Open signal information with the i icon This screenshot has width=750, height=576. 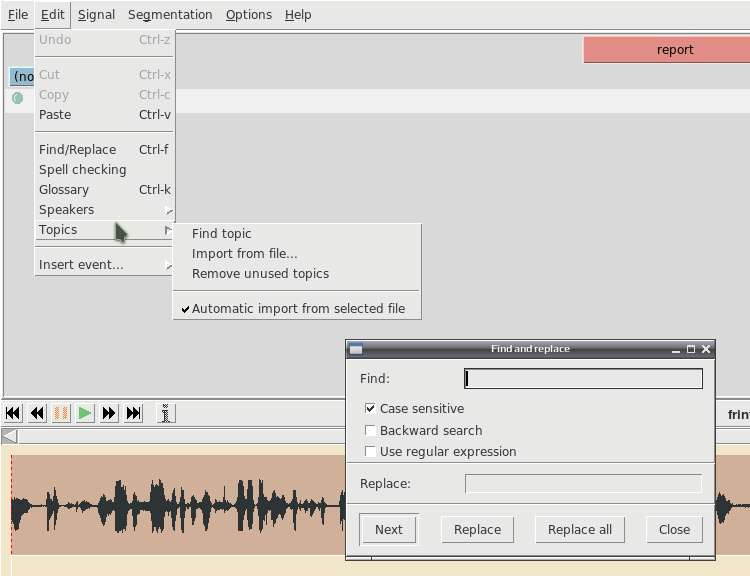166,413
